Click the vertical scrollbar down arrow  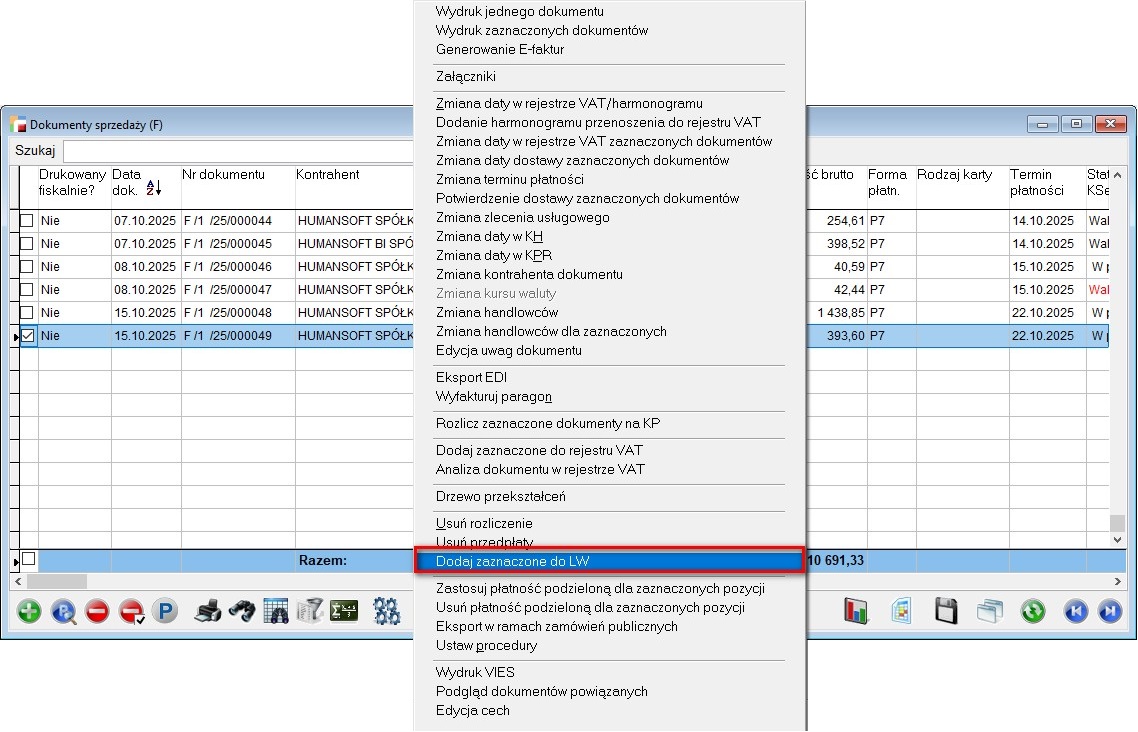point(1117,540)
